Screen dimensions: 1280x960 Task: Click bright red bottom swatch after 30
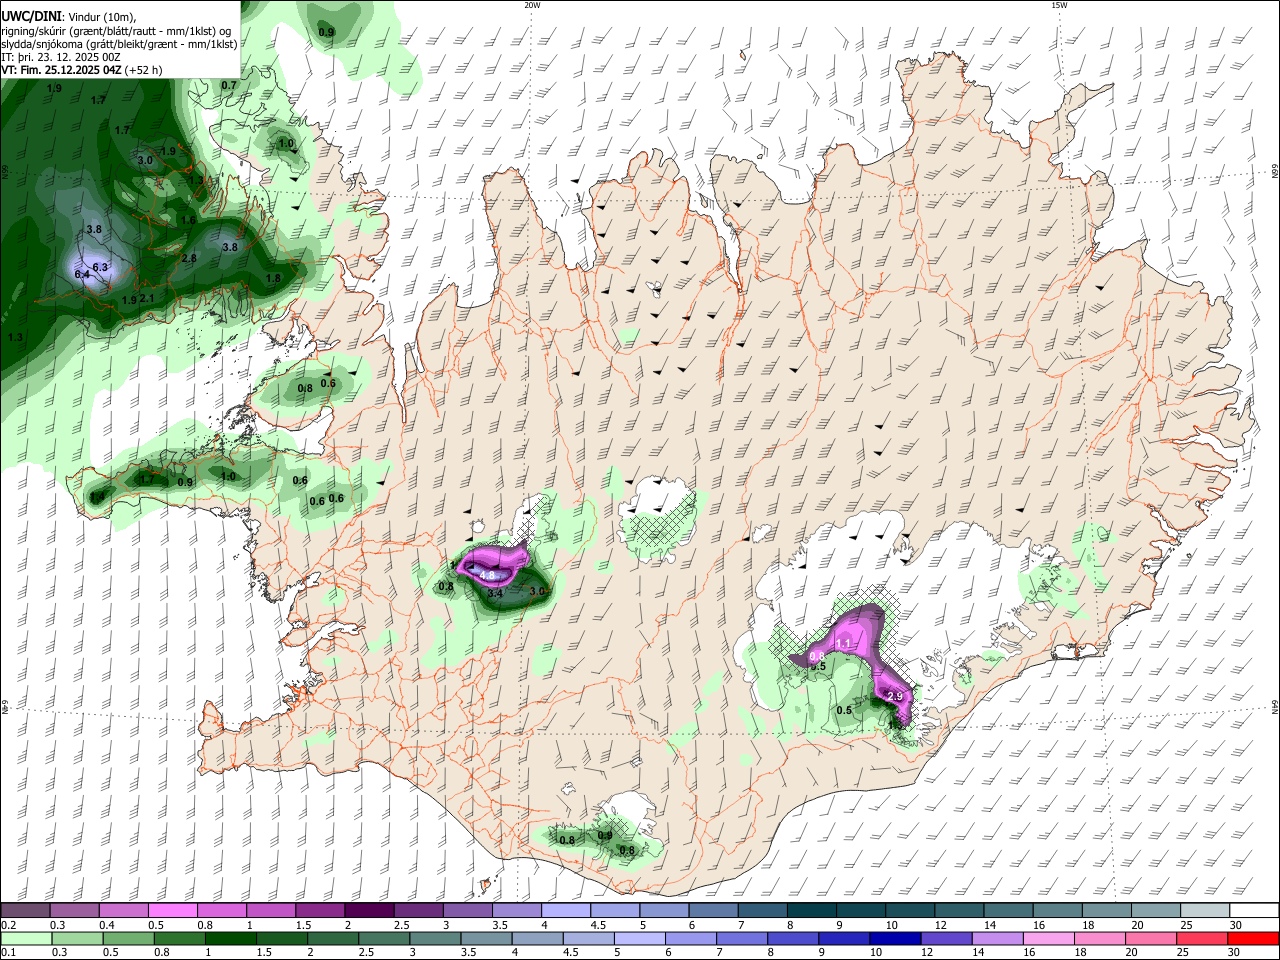point(1252,938)
